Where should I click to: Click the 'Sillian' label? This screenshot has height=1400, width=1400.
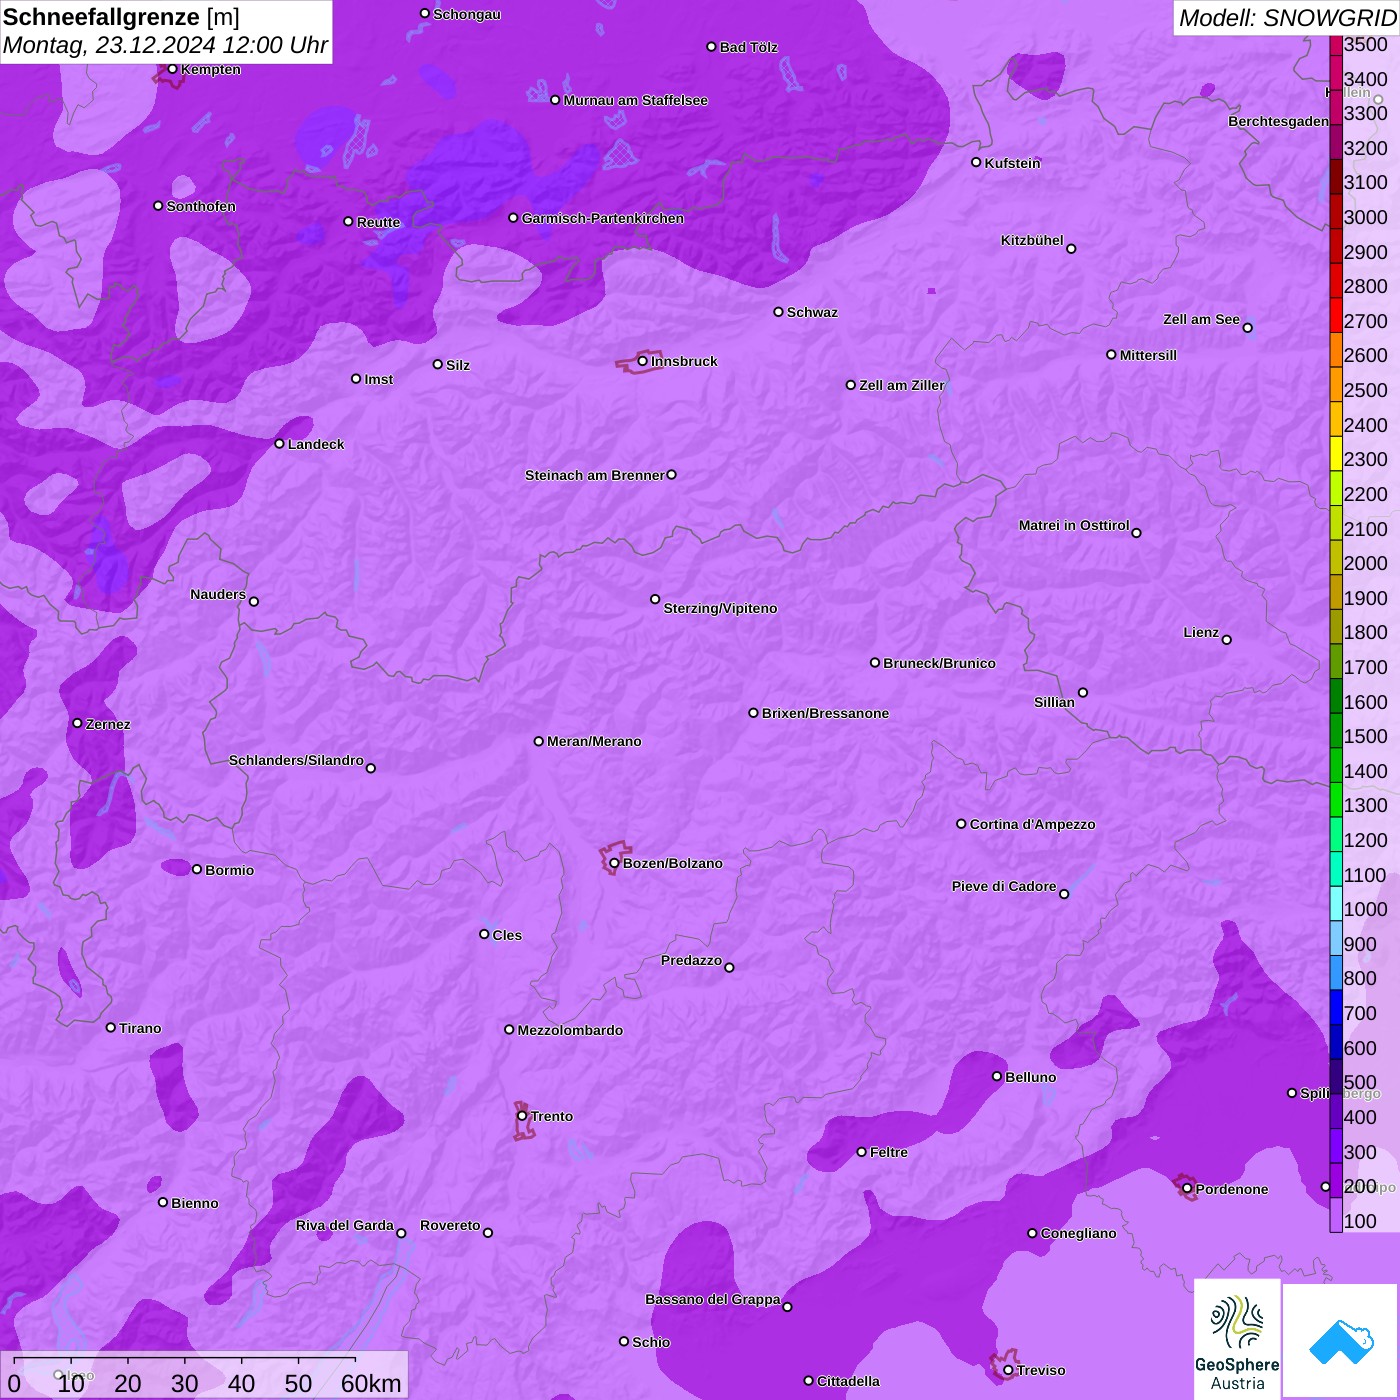pyautogui.click(x=1054, y=702)
